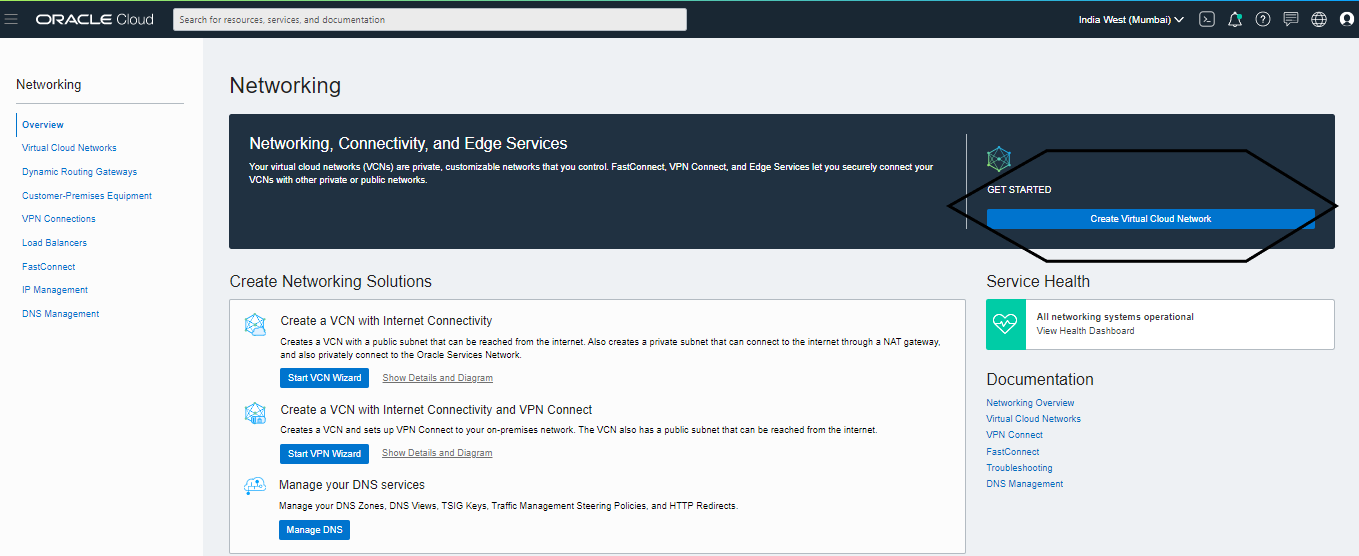Open Networking Overview documentation link
This screenshot has width=1359, height=556.
tap(1030, 403)
